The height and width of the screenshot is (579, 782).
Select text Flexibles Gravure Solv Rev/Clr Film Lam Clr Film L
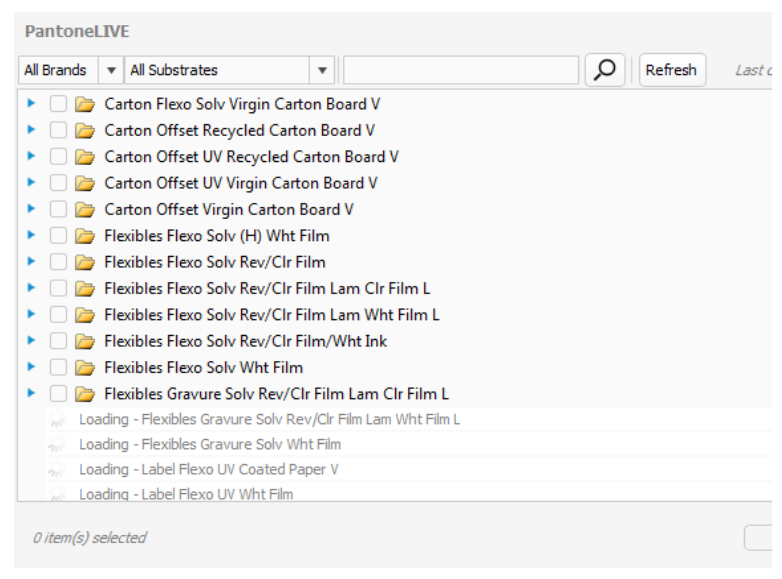(277, 394)
